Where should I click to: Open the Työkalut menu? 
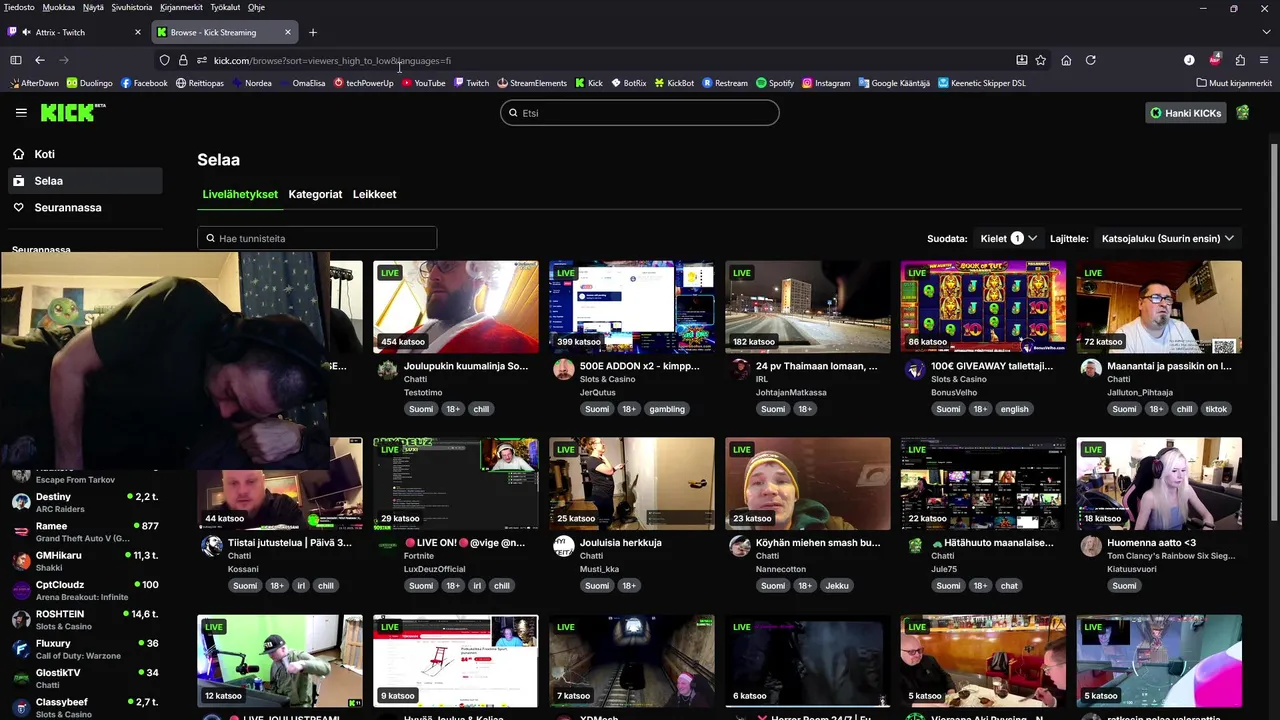(x=225, y=7)
